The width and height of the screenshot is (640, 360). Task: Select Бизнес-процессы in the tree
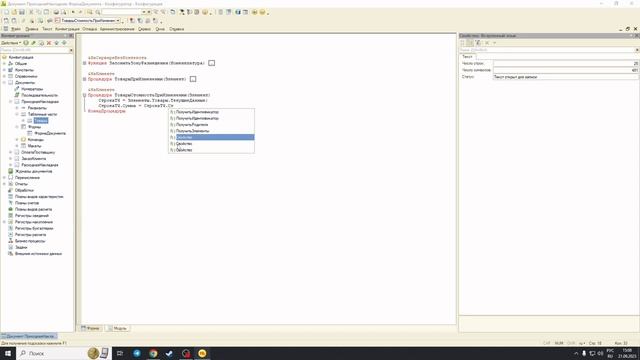click(x=30, y=241)
